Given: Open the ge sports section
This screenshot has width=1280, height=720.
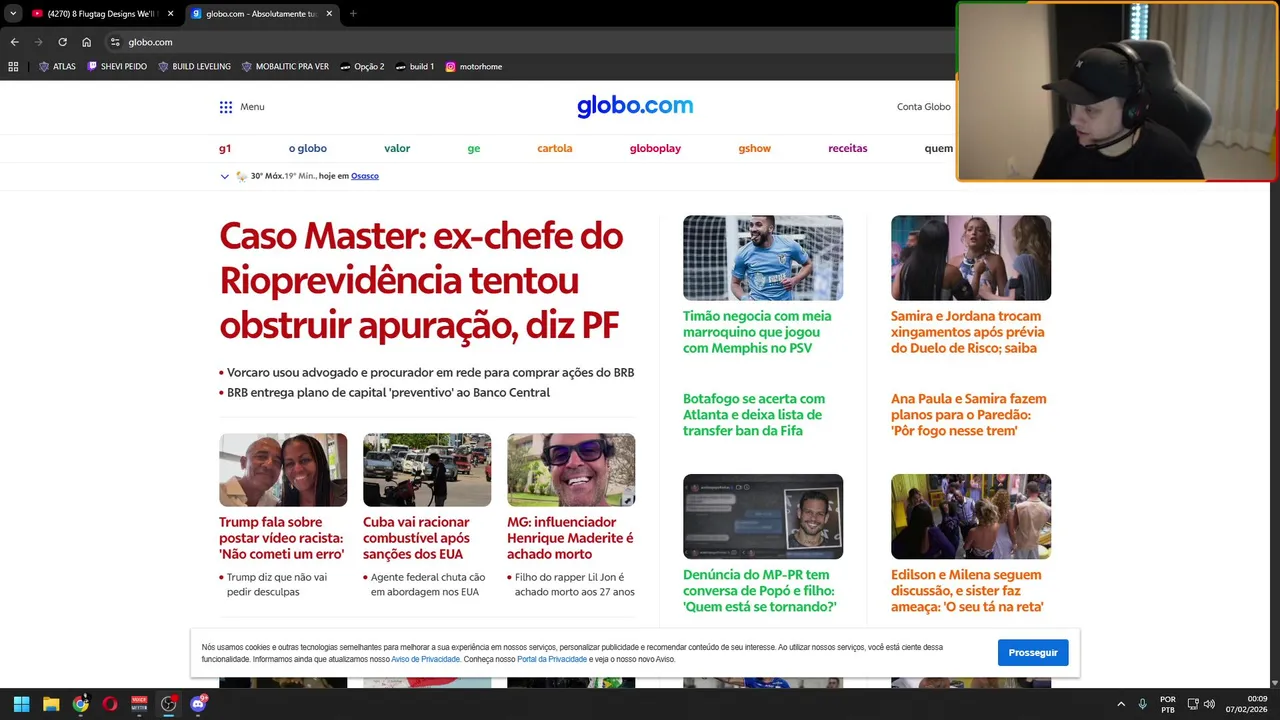Looking at the screenshot, I should point(474,148).
